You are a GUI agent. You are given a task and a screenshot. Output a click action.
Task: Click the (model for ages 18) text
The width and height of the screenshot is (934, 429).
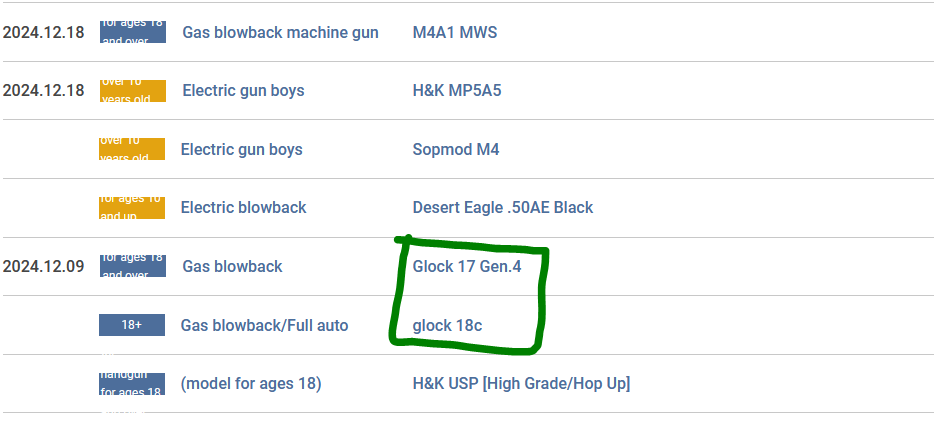click(250, 384)
